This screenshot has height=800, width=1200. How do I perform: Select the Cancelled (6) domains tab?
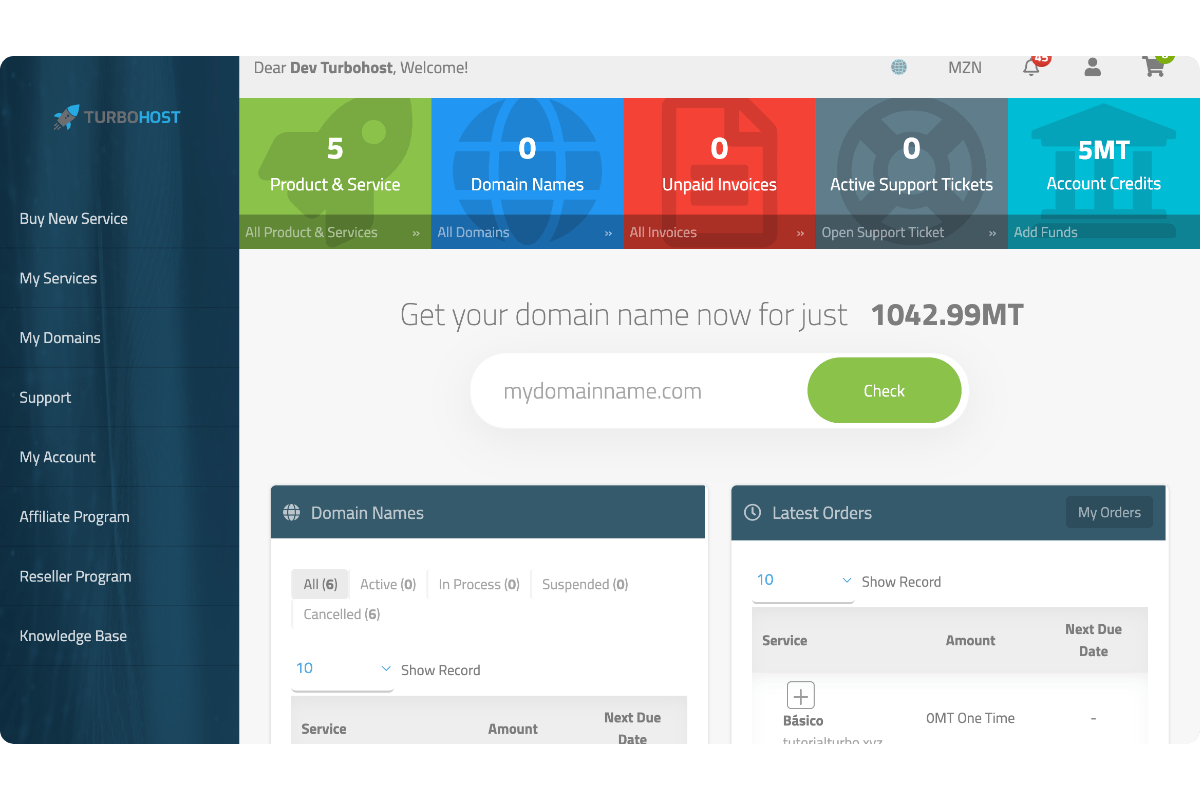click(x=342, y=614)
